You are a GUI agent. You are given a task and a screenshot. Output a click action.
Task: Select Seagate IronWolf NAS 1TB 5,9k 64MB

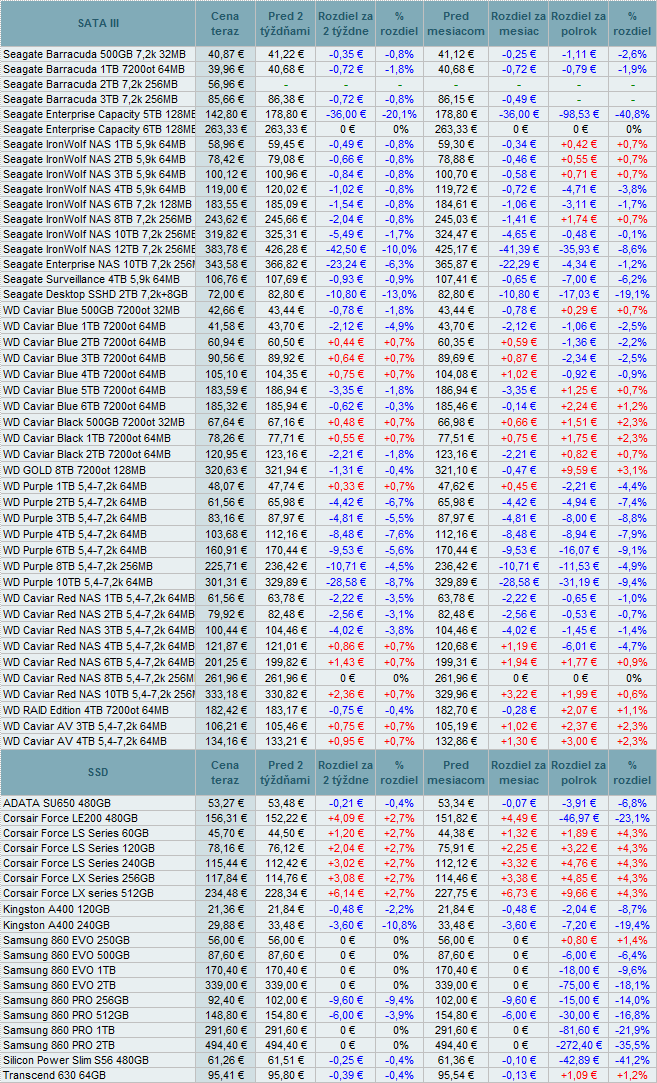click(94, 144)
